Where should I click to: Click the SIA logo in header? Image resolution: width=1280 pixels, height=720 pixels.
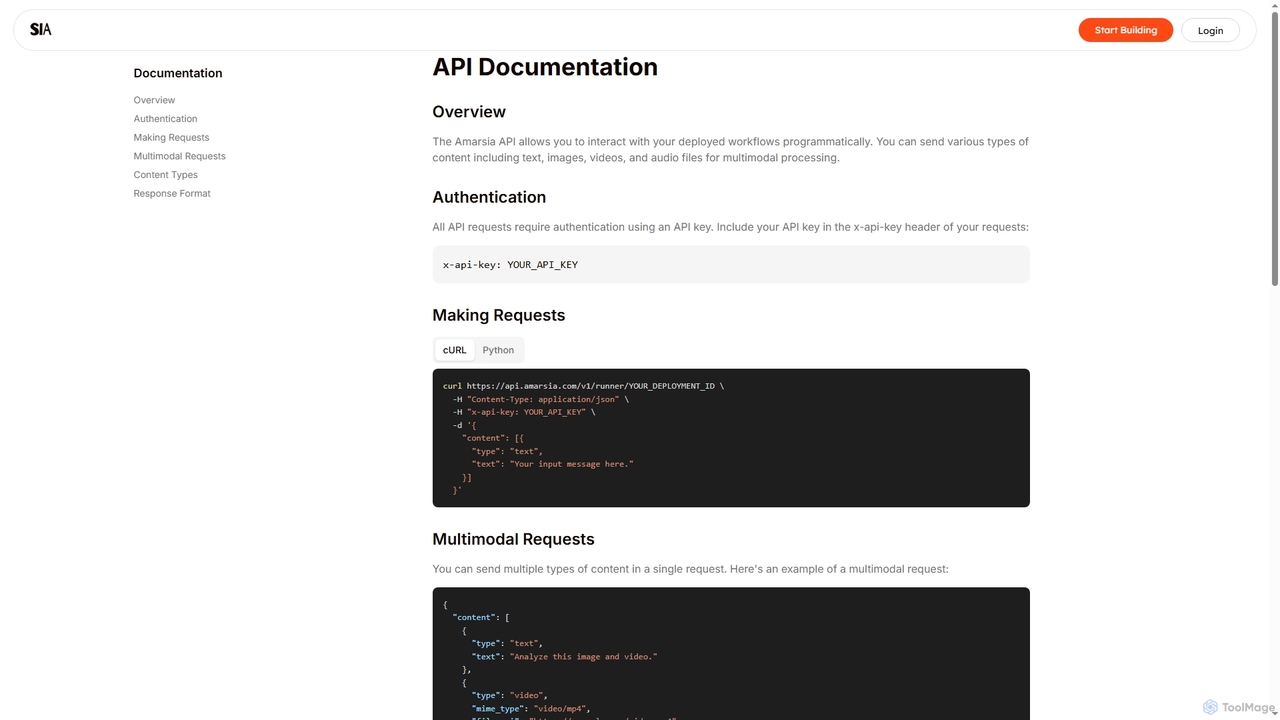click(40, 30)
